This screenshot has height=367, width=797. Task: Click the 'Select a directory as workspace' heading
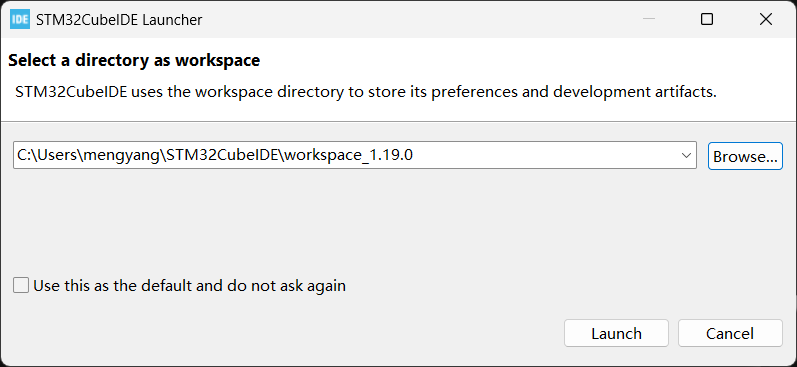pos(134,60)
